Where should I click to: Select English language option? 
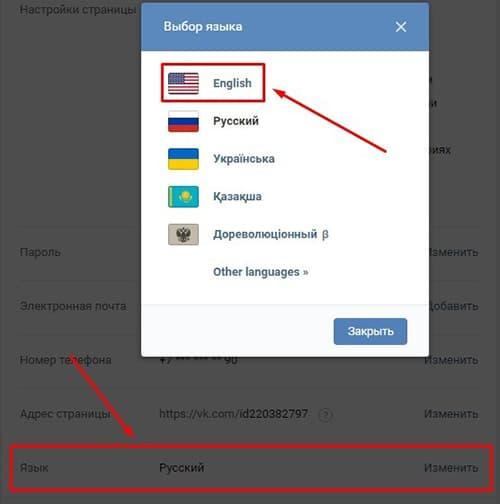click(x=232, y=83)
